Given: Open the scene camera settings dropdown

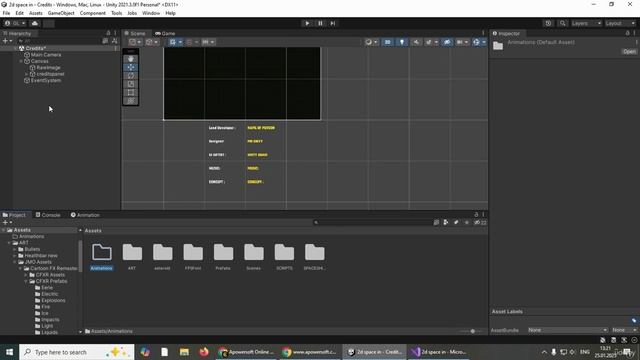Looking at the screenshot, I should [462, 42].
